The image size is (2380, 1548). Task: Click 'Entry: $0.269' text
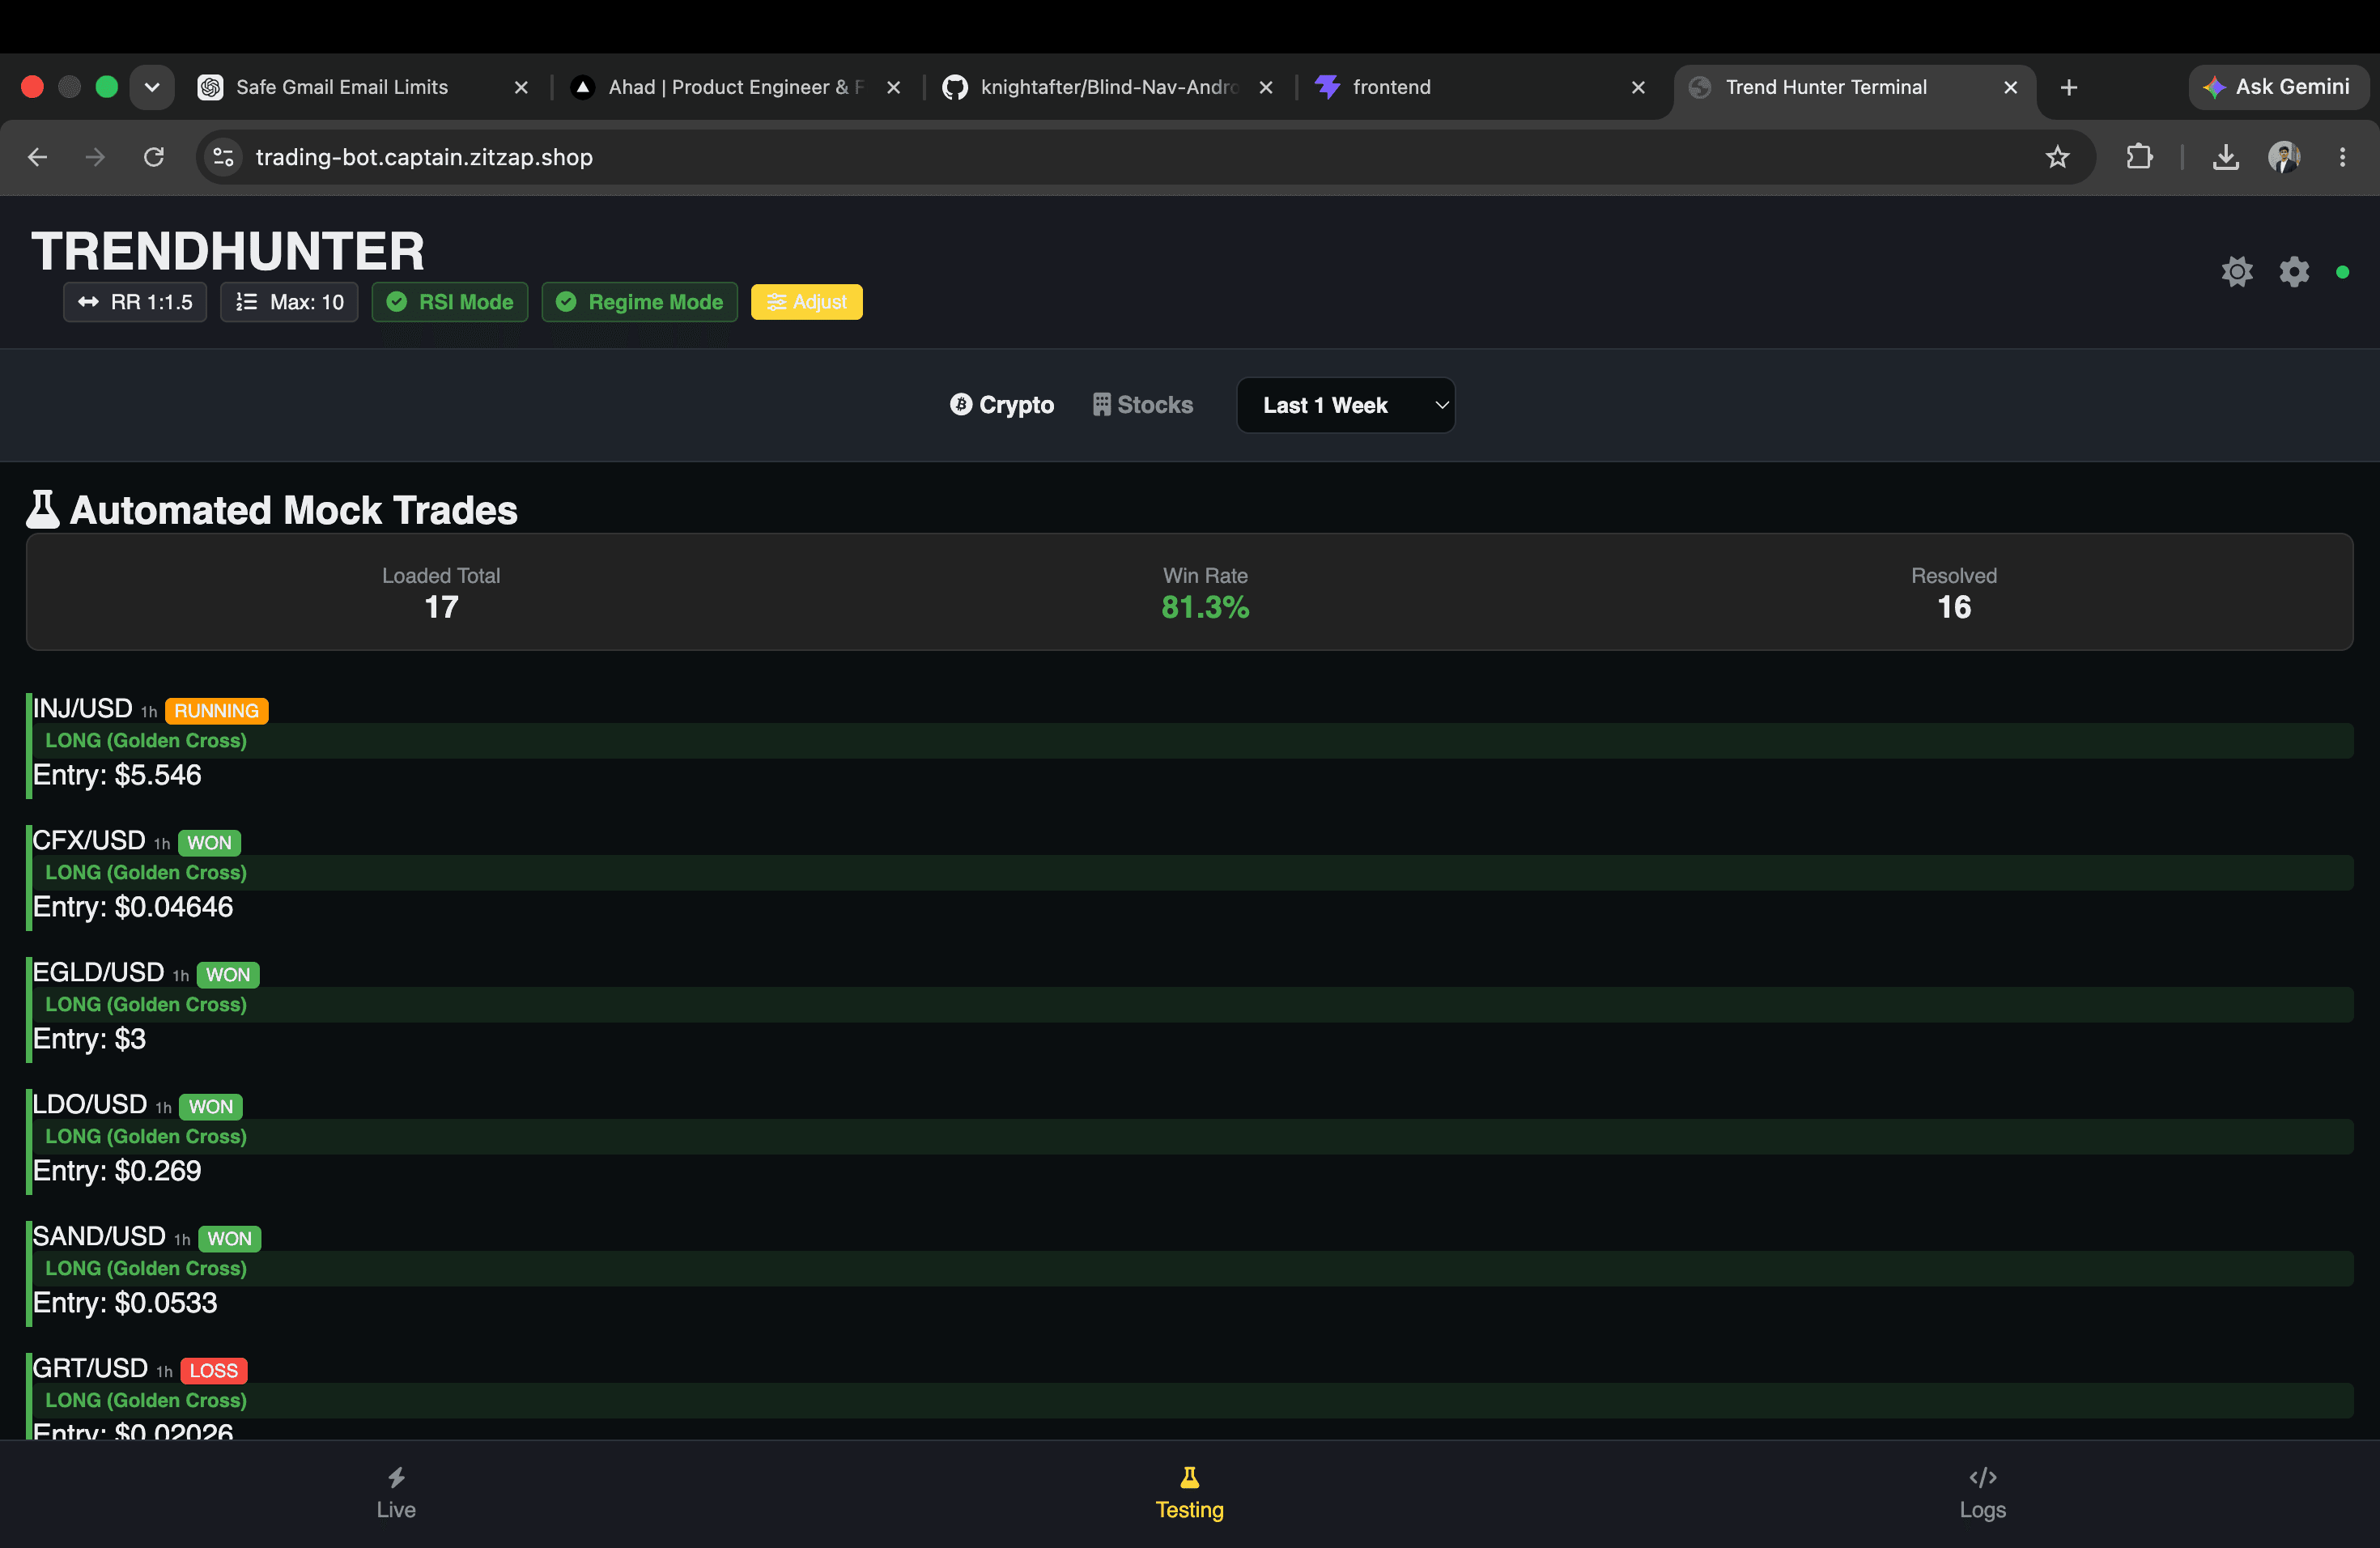click(x=117, y=1171)
